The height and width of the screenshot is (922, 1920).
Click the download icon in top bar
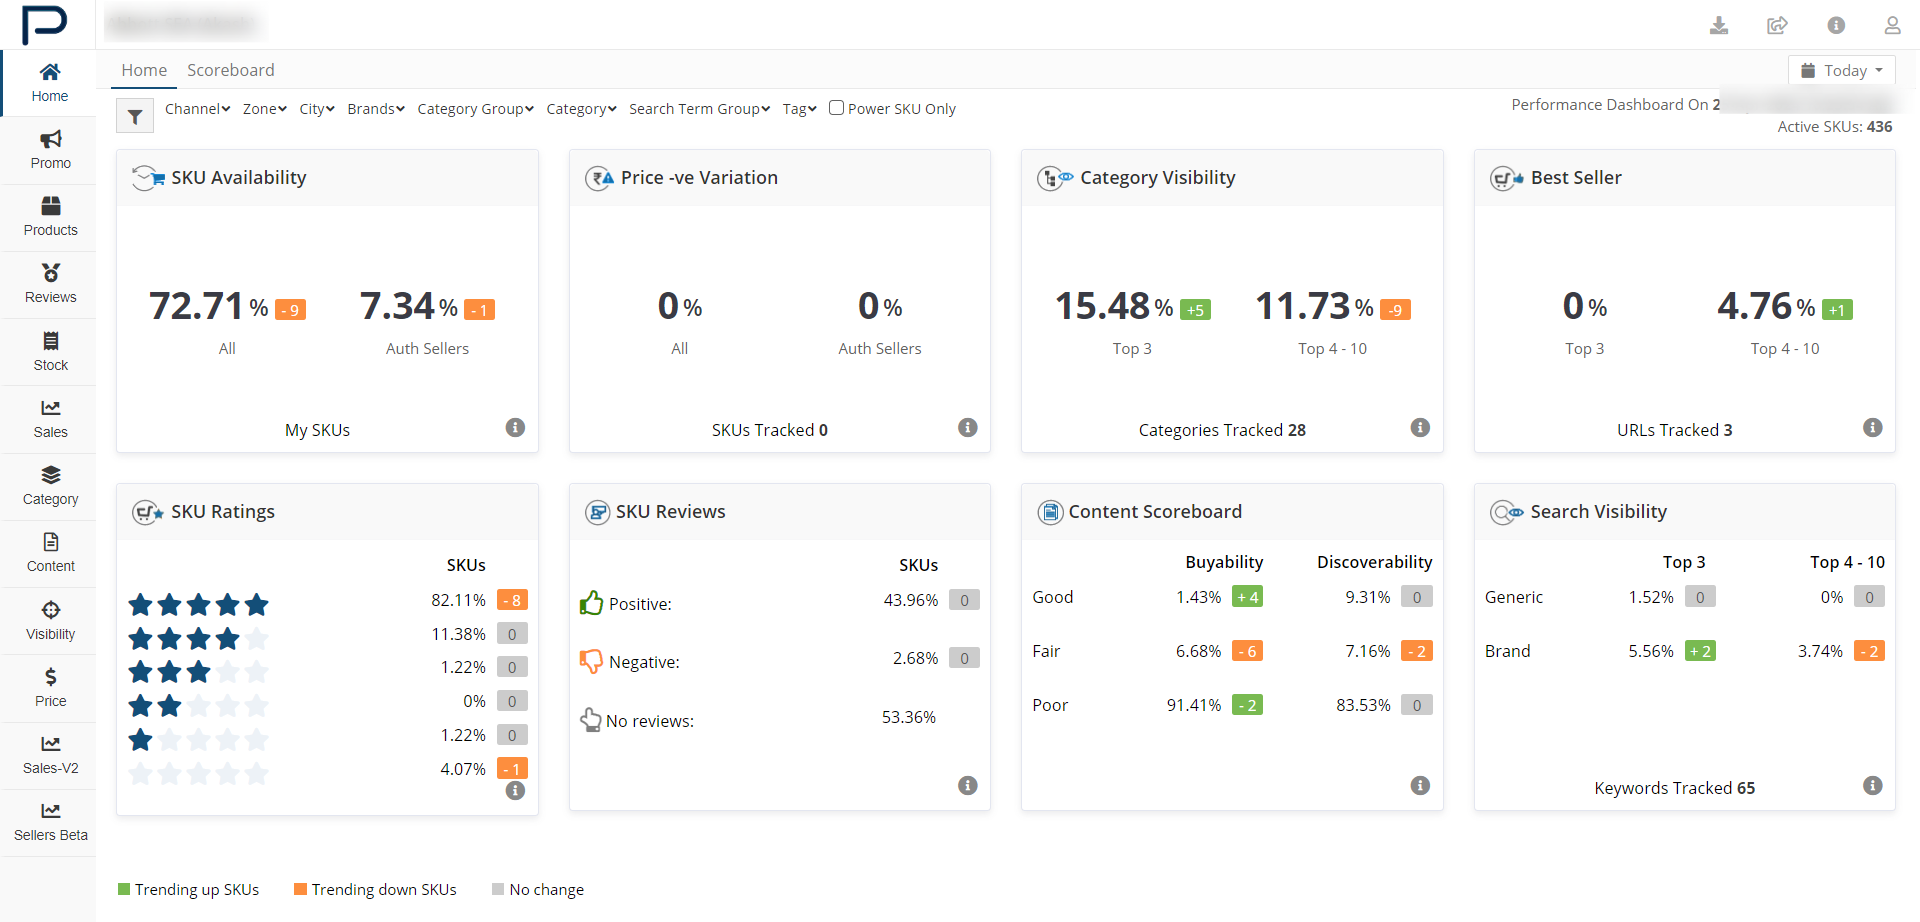(x=1719, y=25)
